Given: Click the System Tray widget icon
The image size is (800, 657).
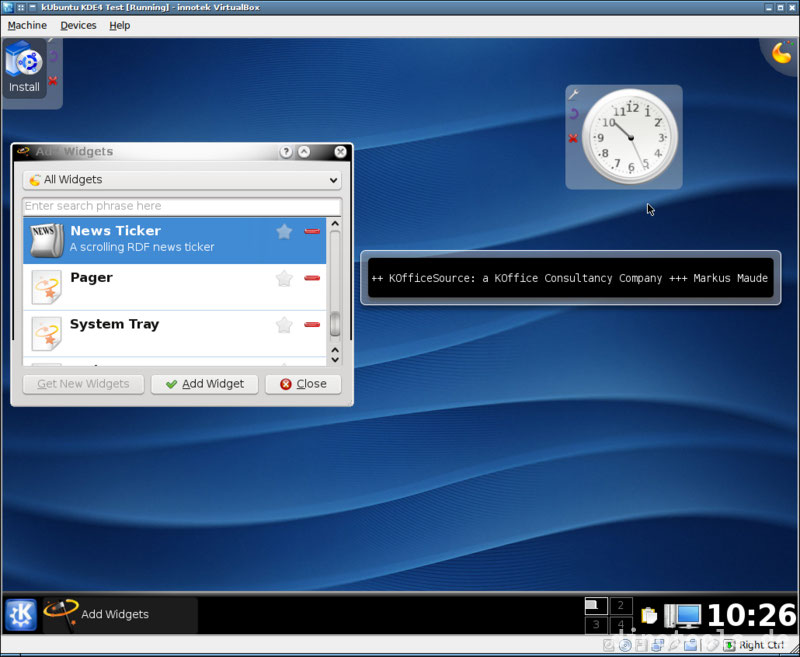Looking at the screenshot, I should tap(46, 334).
